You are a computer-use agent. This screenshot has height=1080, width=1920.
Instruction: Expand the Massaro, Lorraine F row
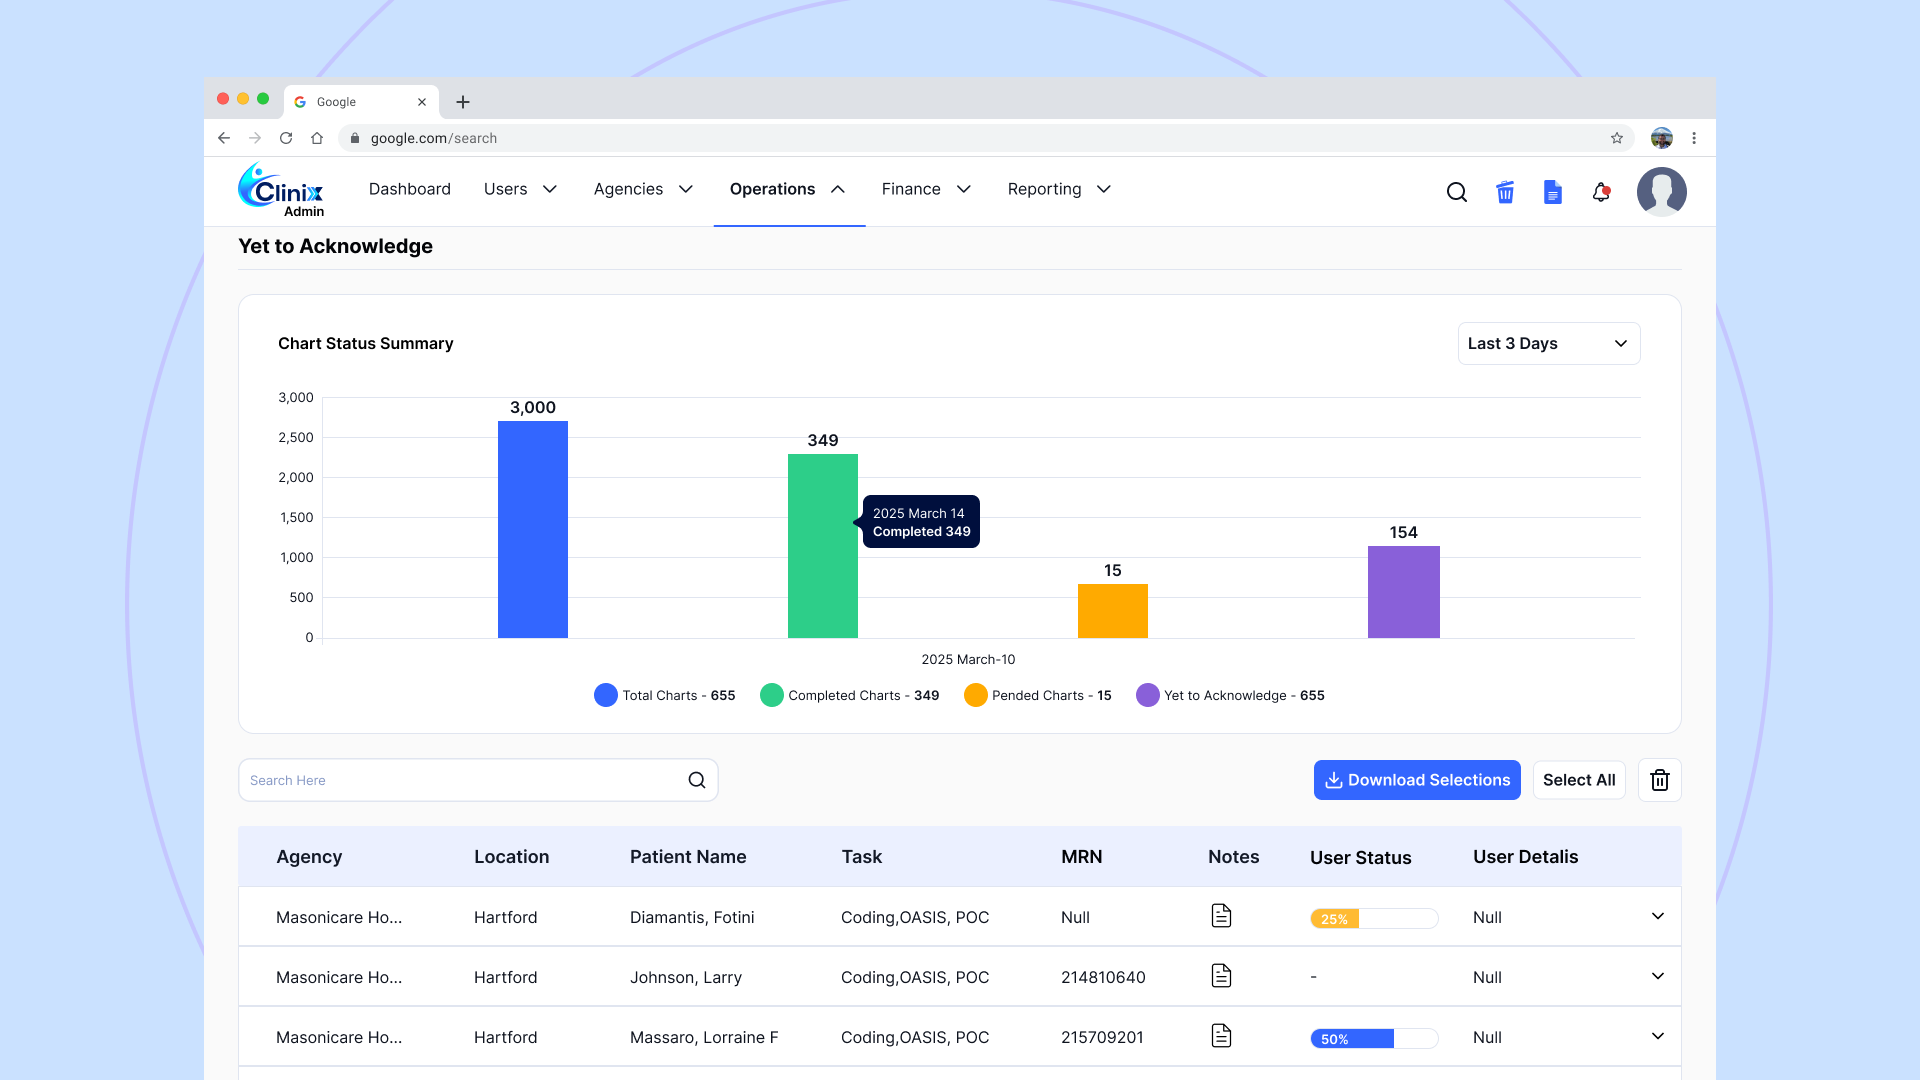click(1657, 1036)
